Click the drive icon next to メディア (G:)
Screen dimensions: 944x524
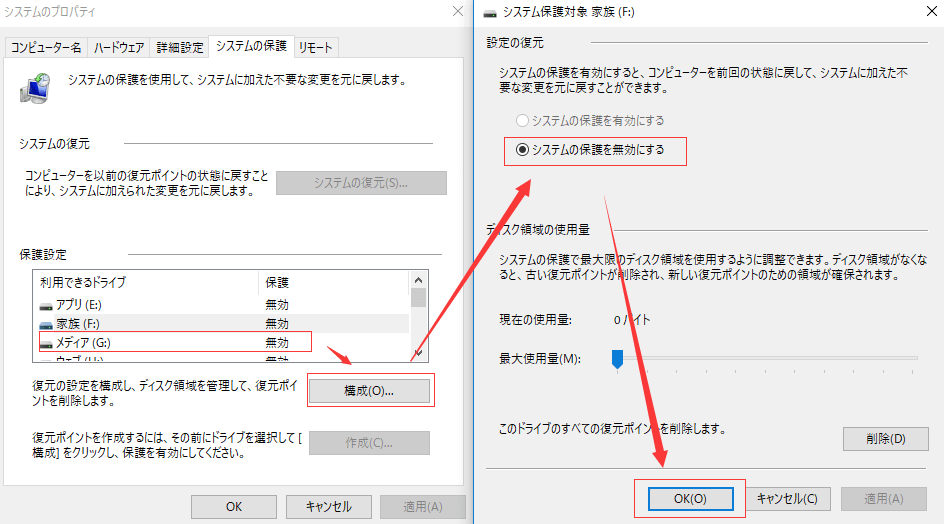click(x=46, y=344)
